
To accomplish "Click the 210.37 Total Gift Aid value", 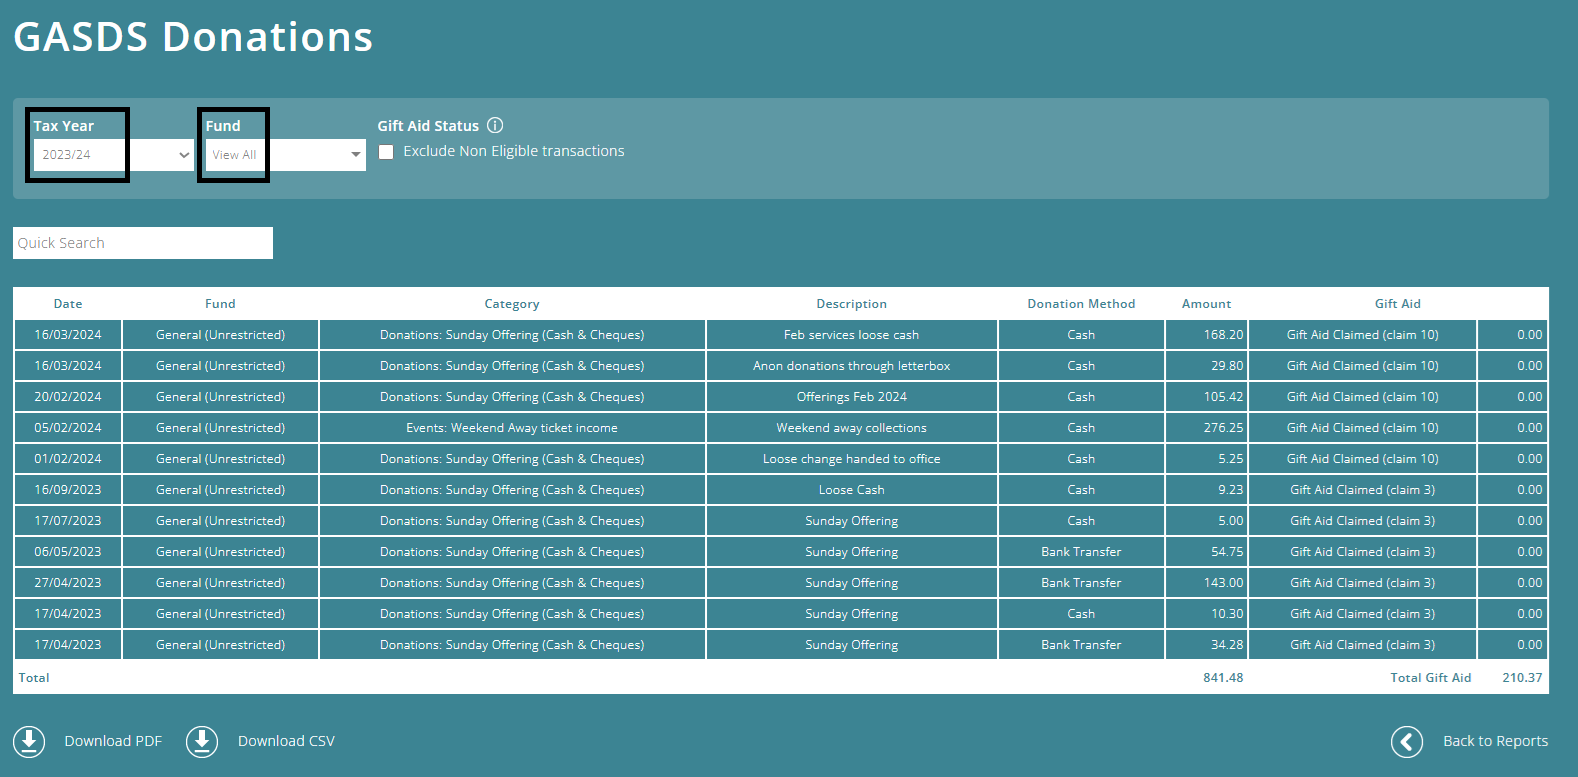I will click(1522, 678).
